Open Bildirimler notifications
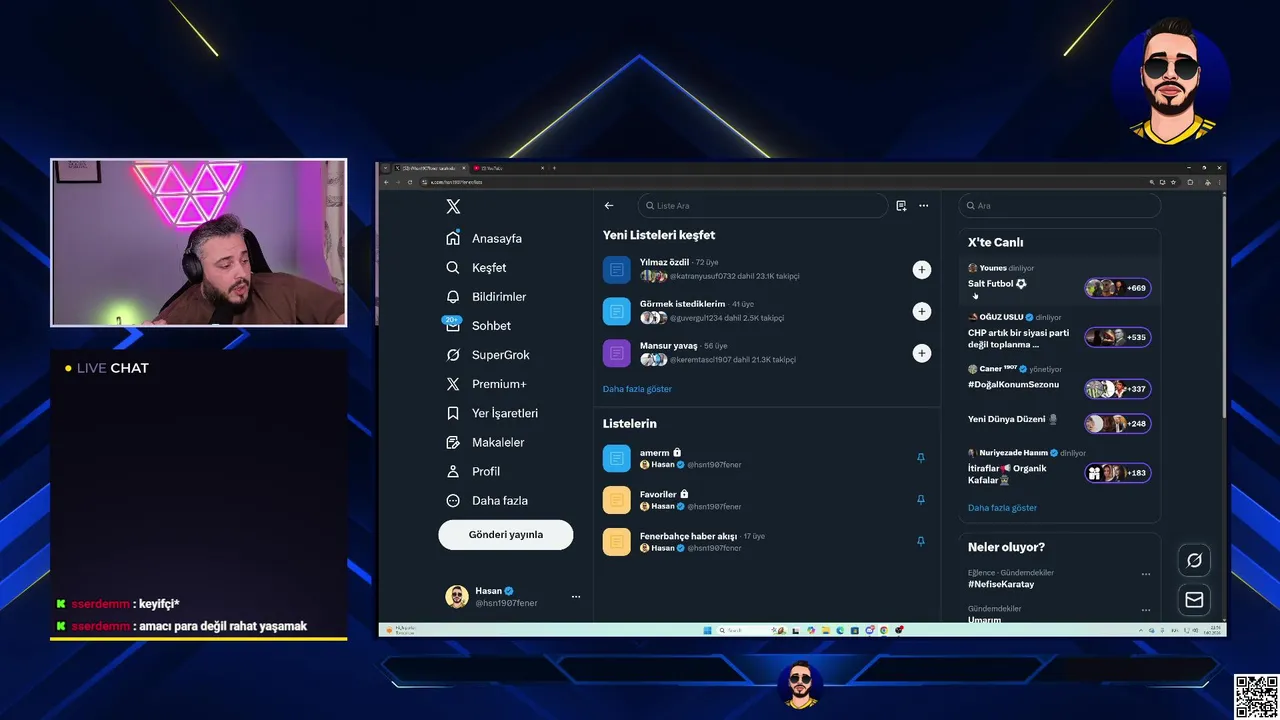Image resolution: width=1280 pixels, height=720 pixels. click(486, 297)
